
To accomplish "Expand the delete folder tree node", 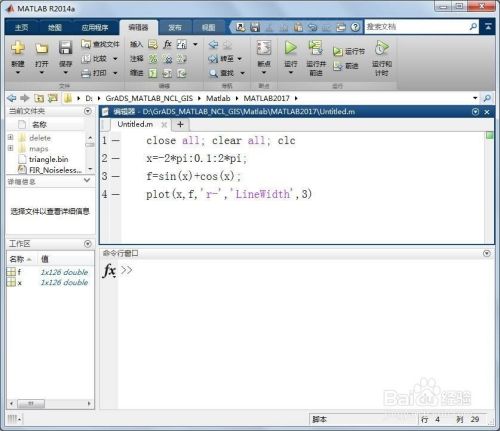I will click(11, 137).
